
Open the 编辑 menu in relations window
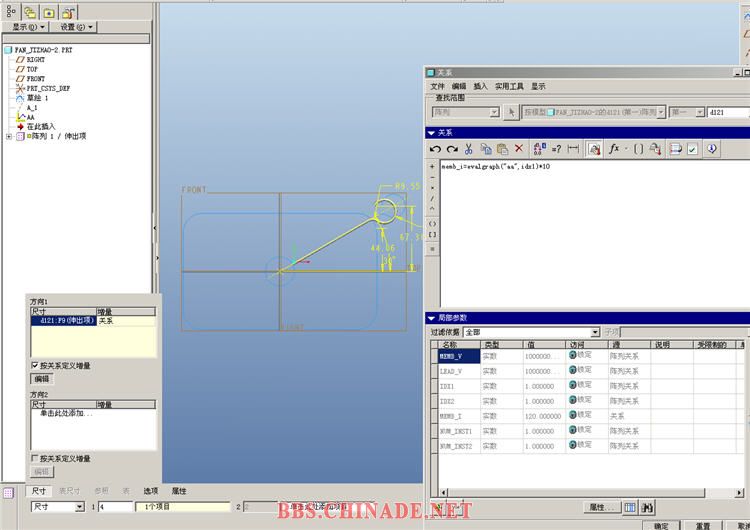point(459,87)
